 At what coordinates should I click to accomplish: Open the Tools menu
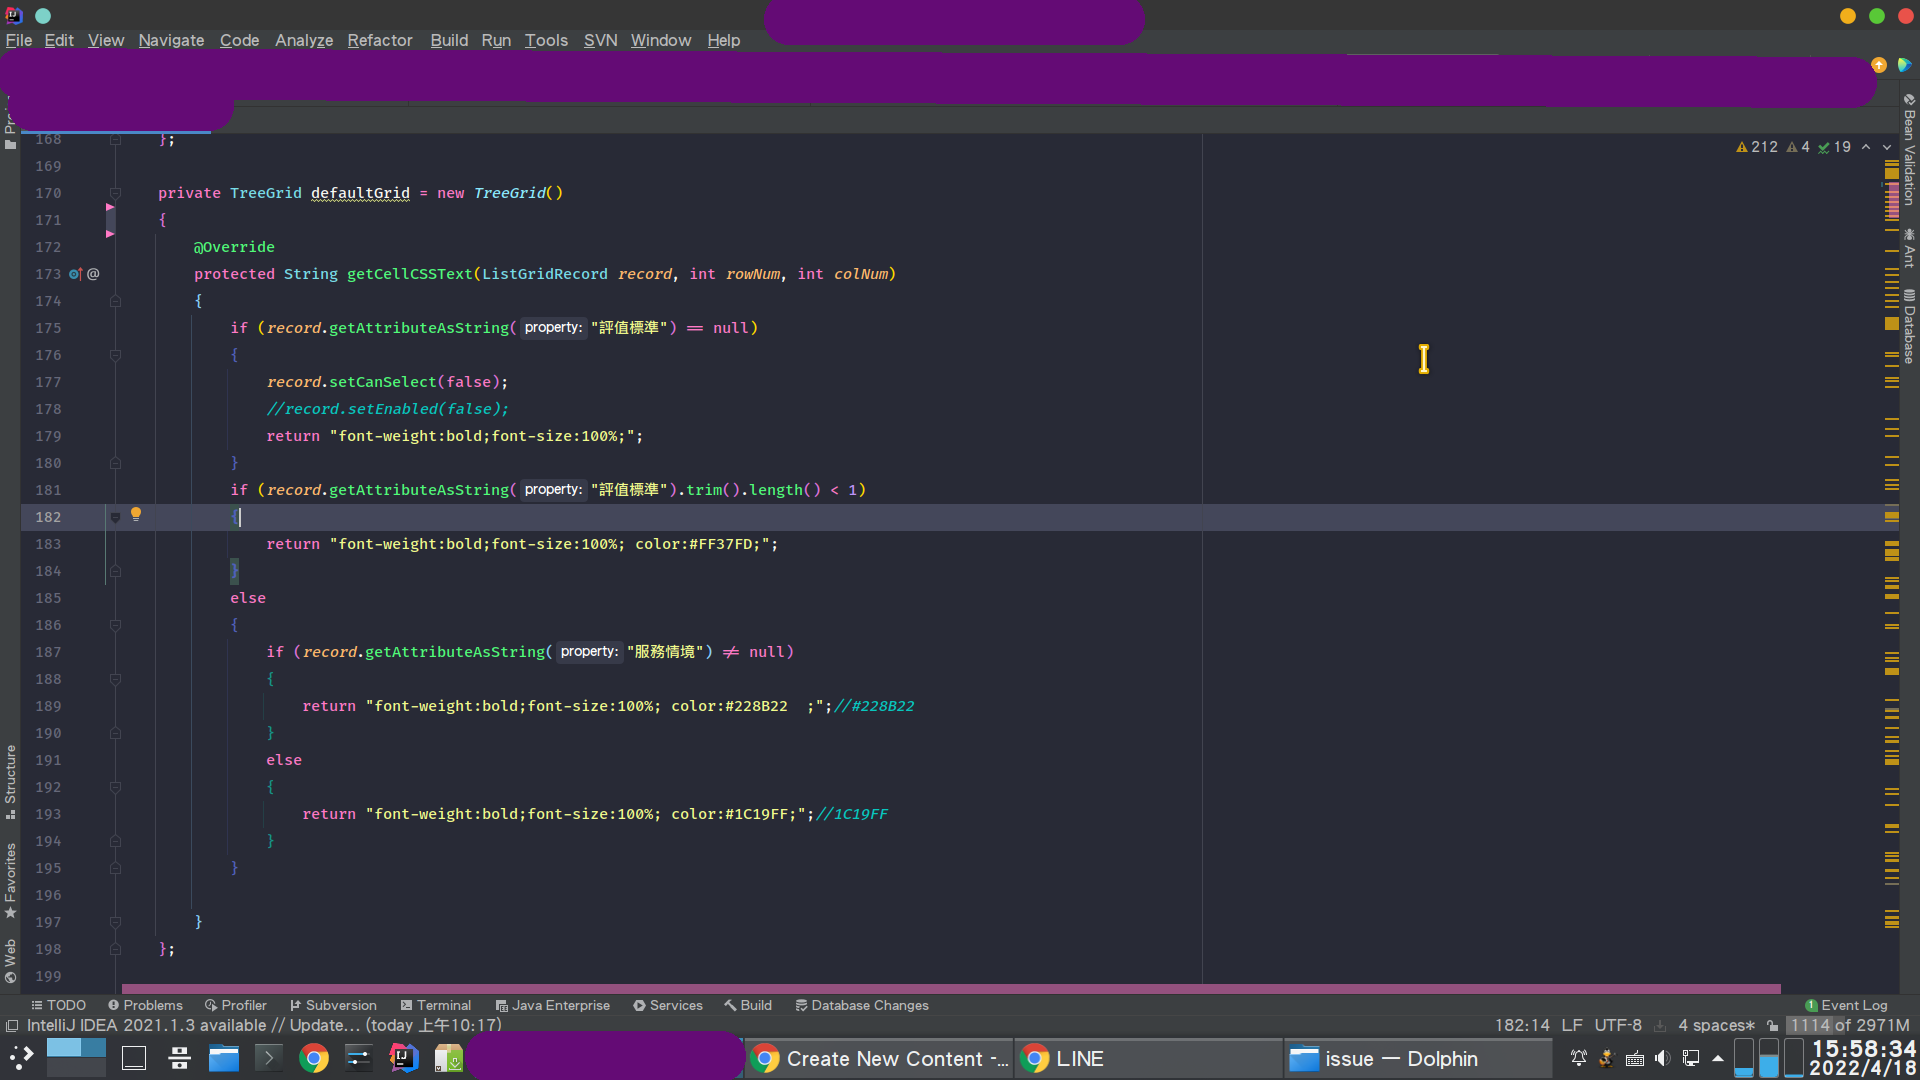click(x=546, y=40)
